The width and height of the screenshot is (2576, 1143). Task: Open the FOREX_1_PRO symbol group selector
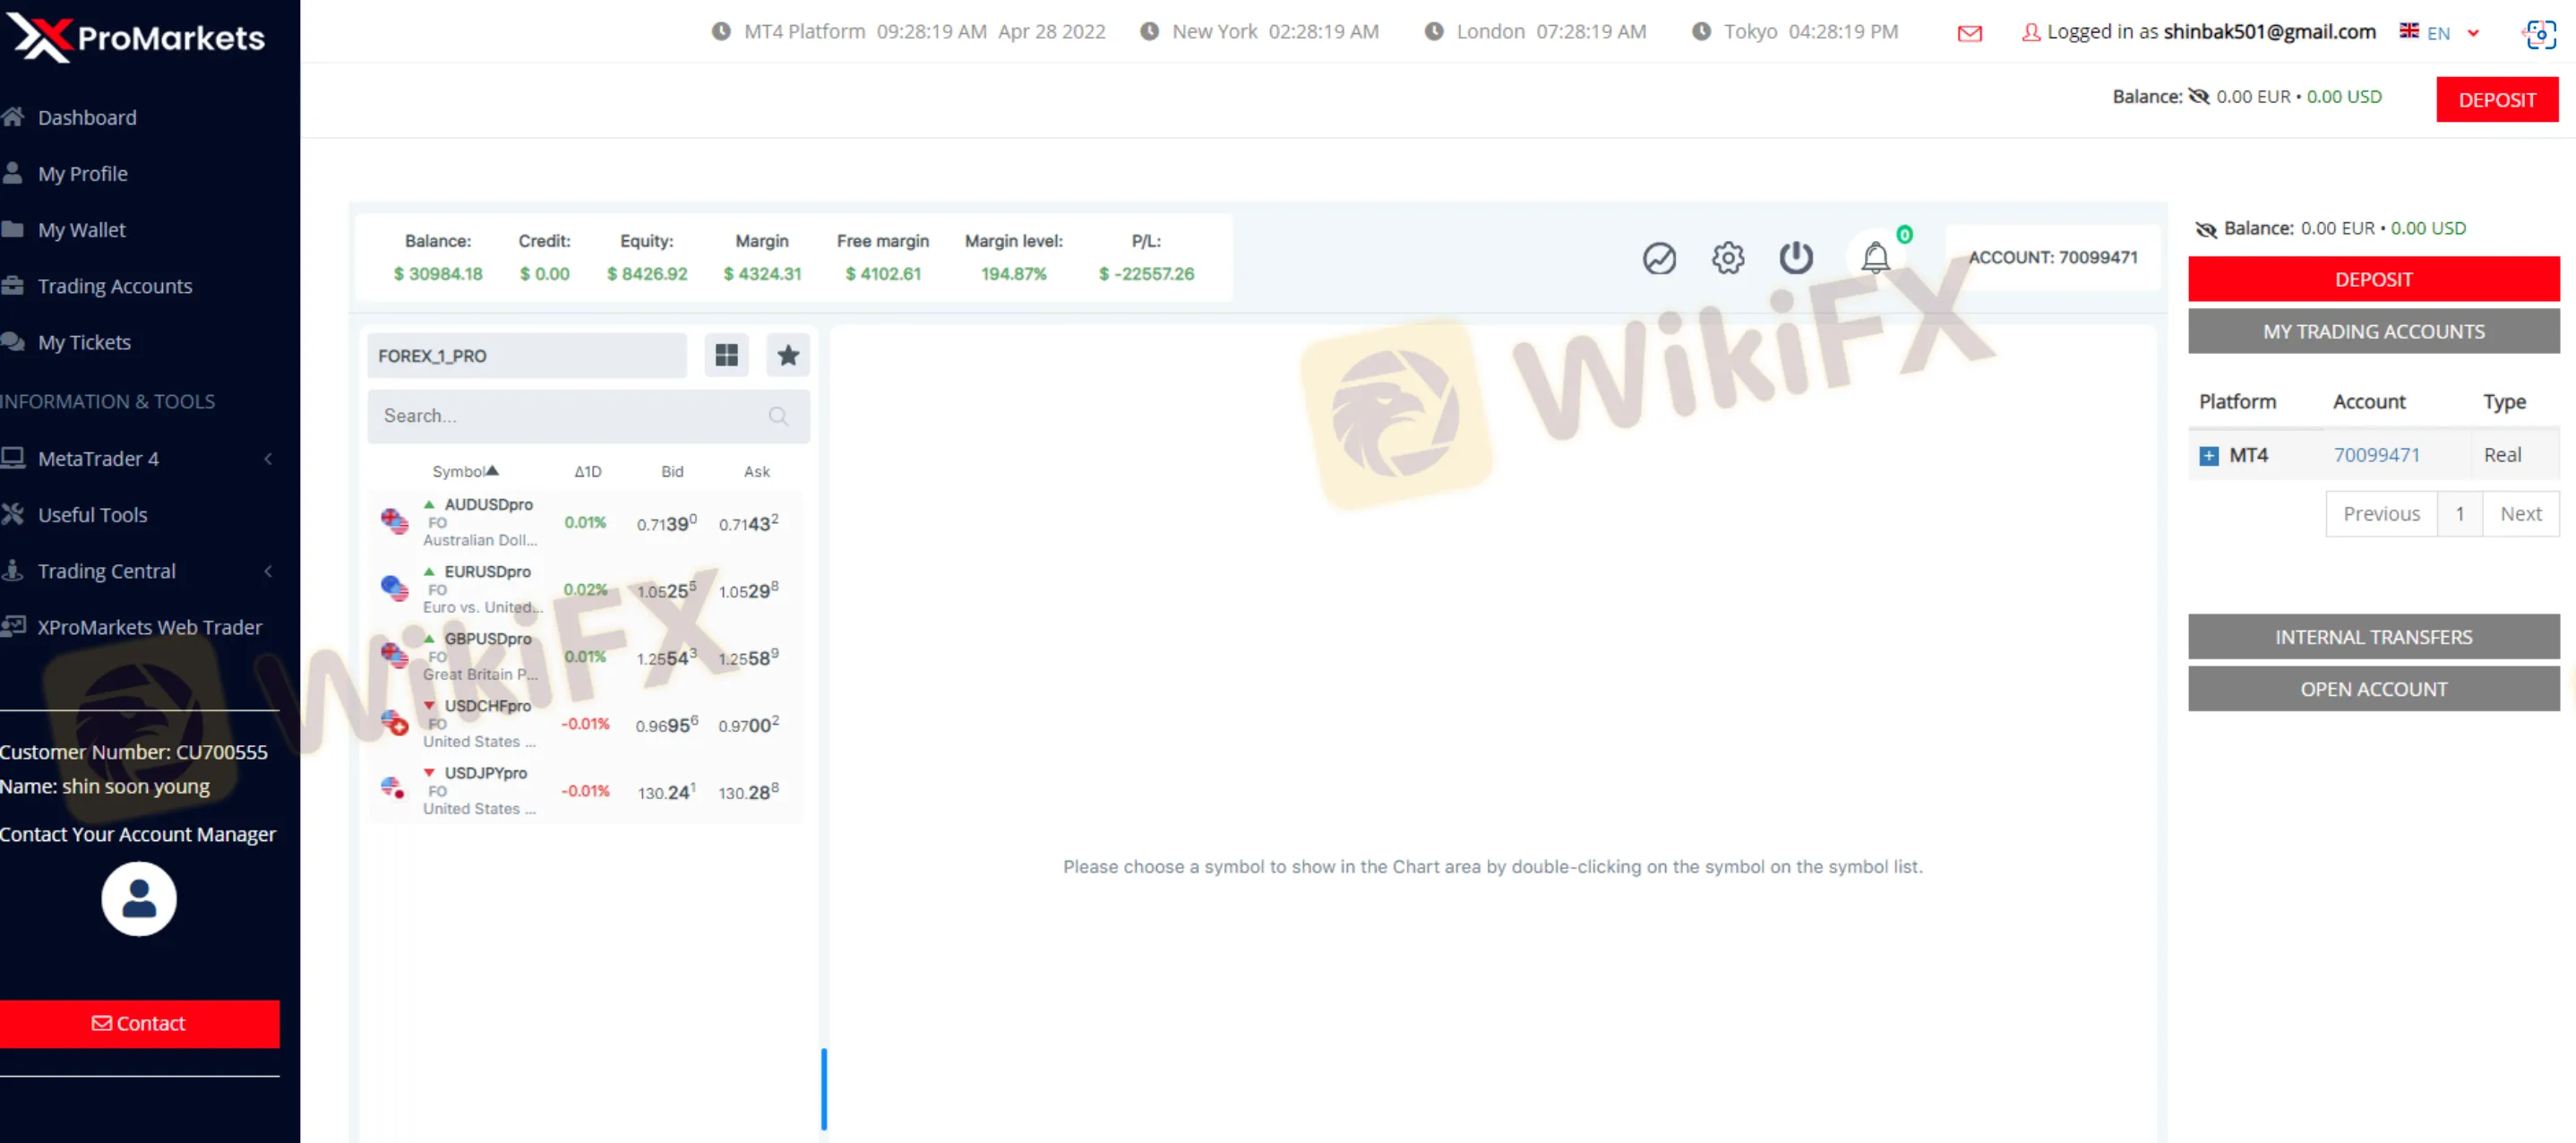click(527, 355)
